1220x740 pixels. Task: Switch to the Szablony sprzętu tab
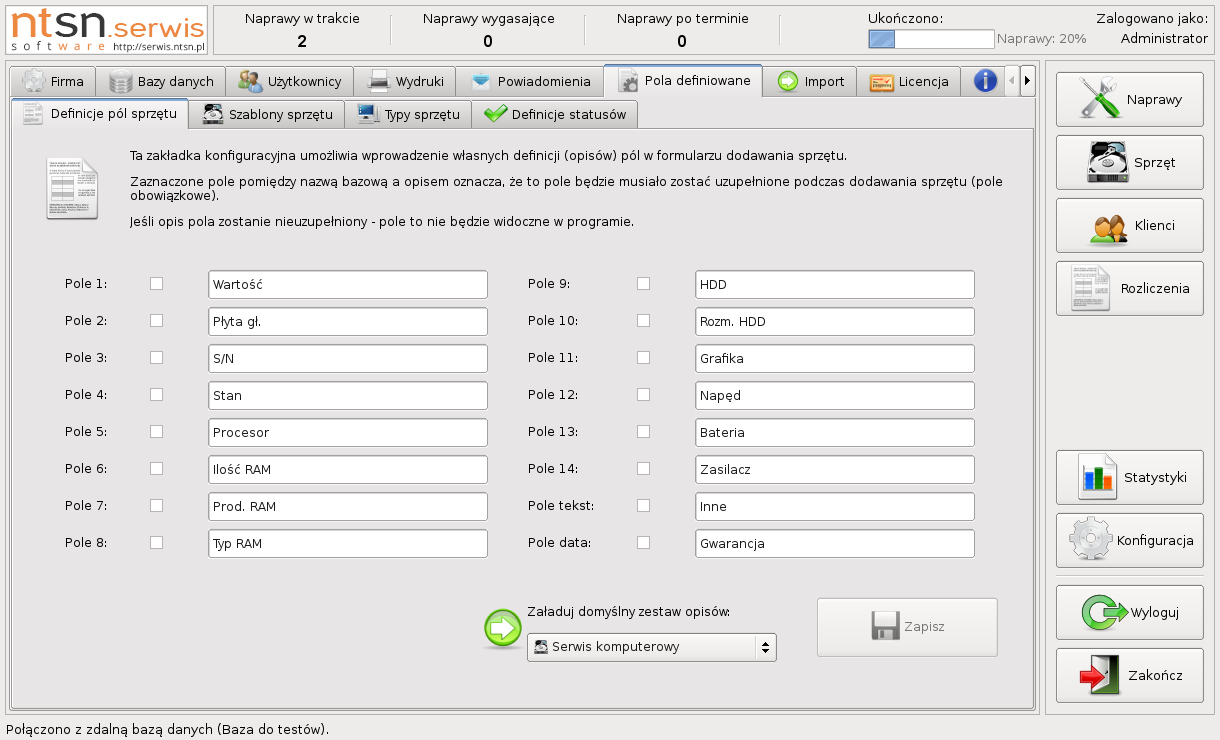pyautogui.click(x=268, y=114)
